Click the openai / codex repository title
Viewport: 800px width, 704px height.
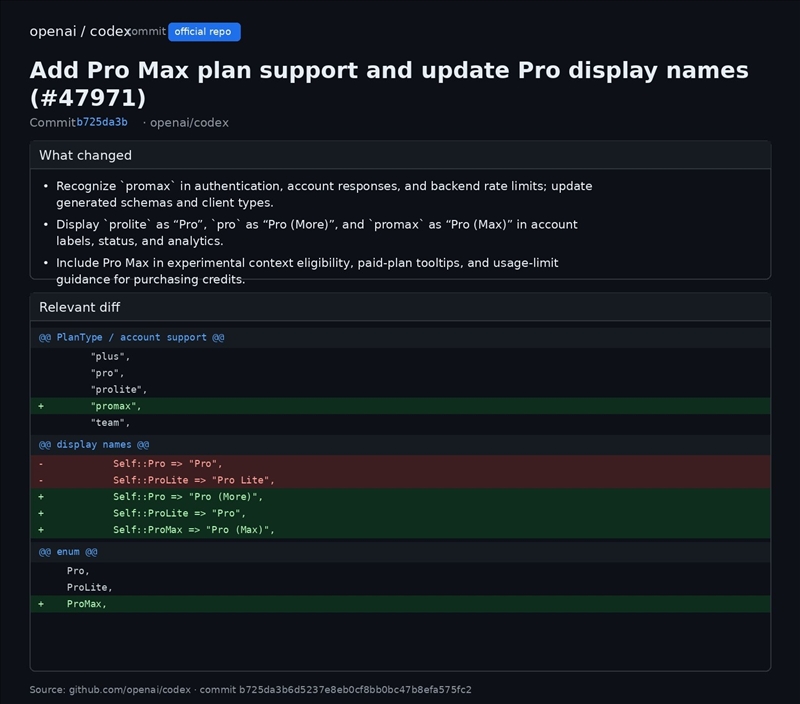pyautogui.click(x=81, y=31)
